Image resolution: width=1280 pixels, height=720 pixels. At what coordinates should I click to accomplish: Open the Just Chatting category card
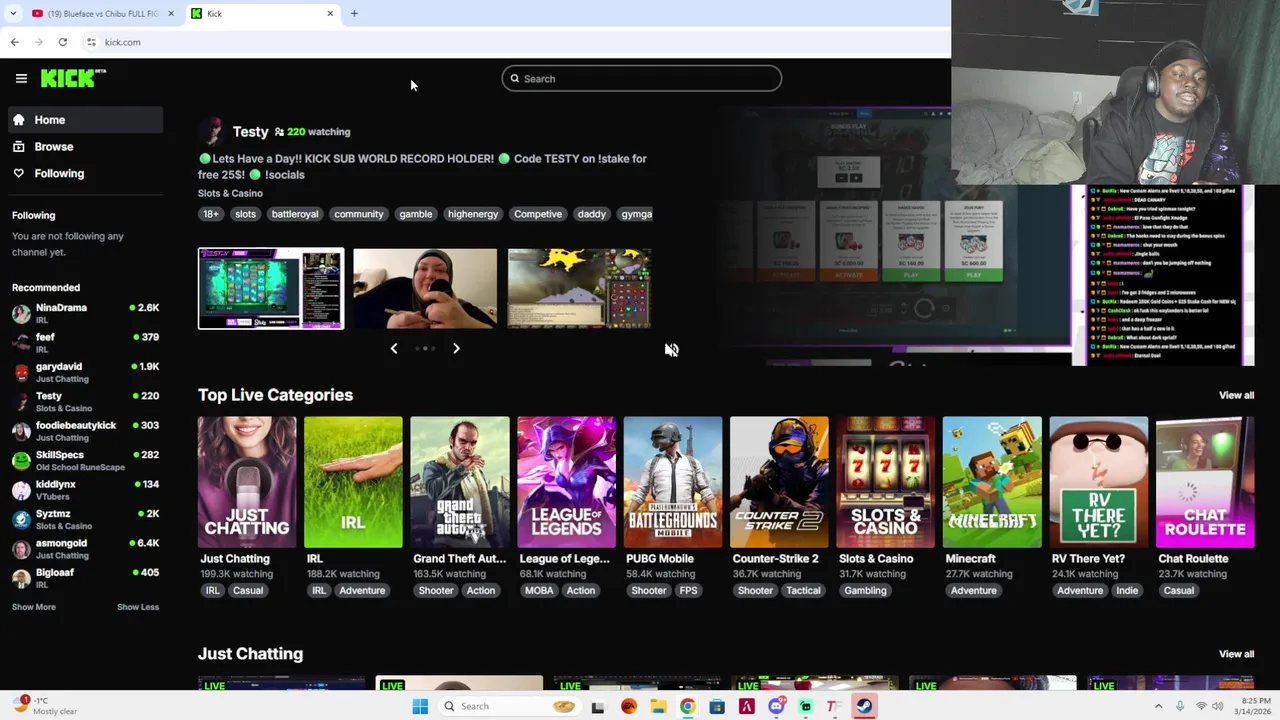(x=247, y=482)
